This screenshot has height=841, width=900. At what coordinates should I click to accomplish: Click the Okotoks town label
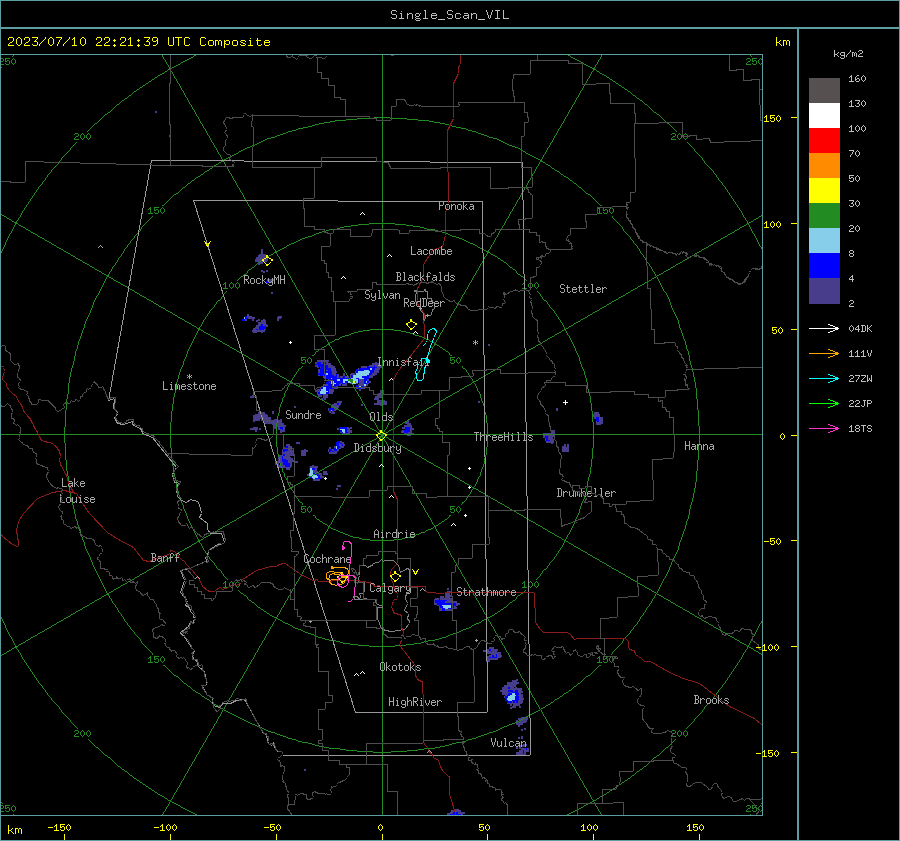point(400,668)
